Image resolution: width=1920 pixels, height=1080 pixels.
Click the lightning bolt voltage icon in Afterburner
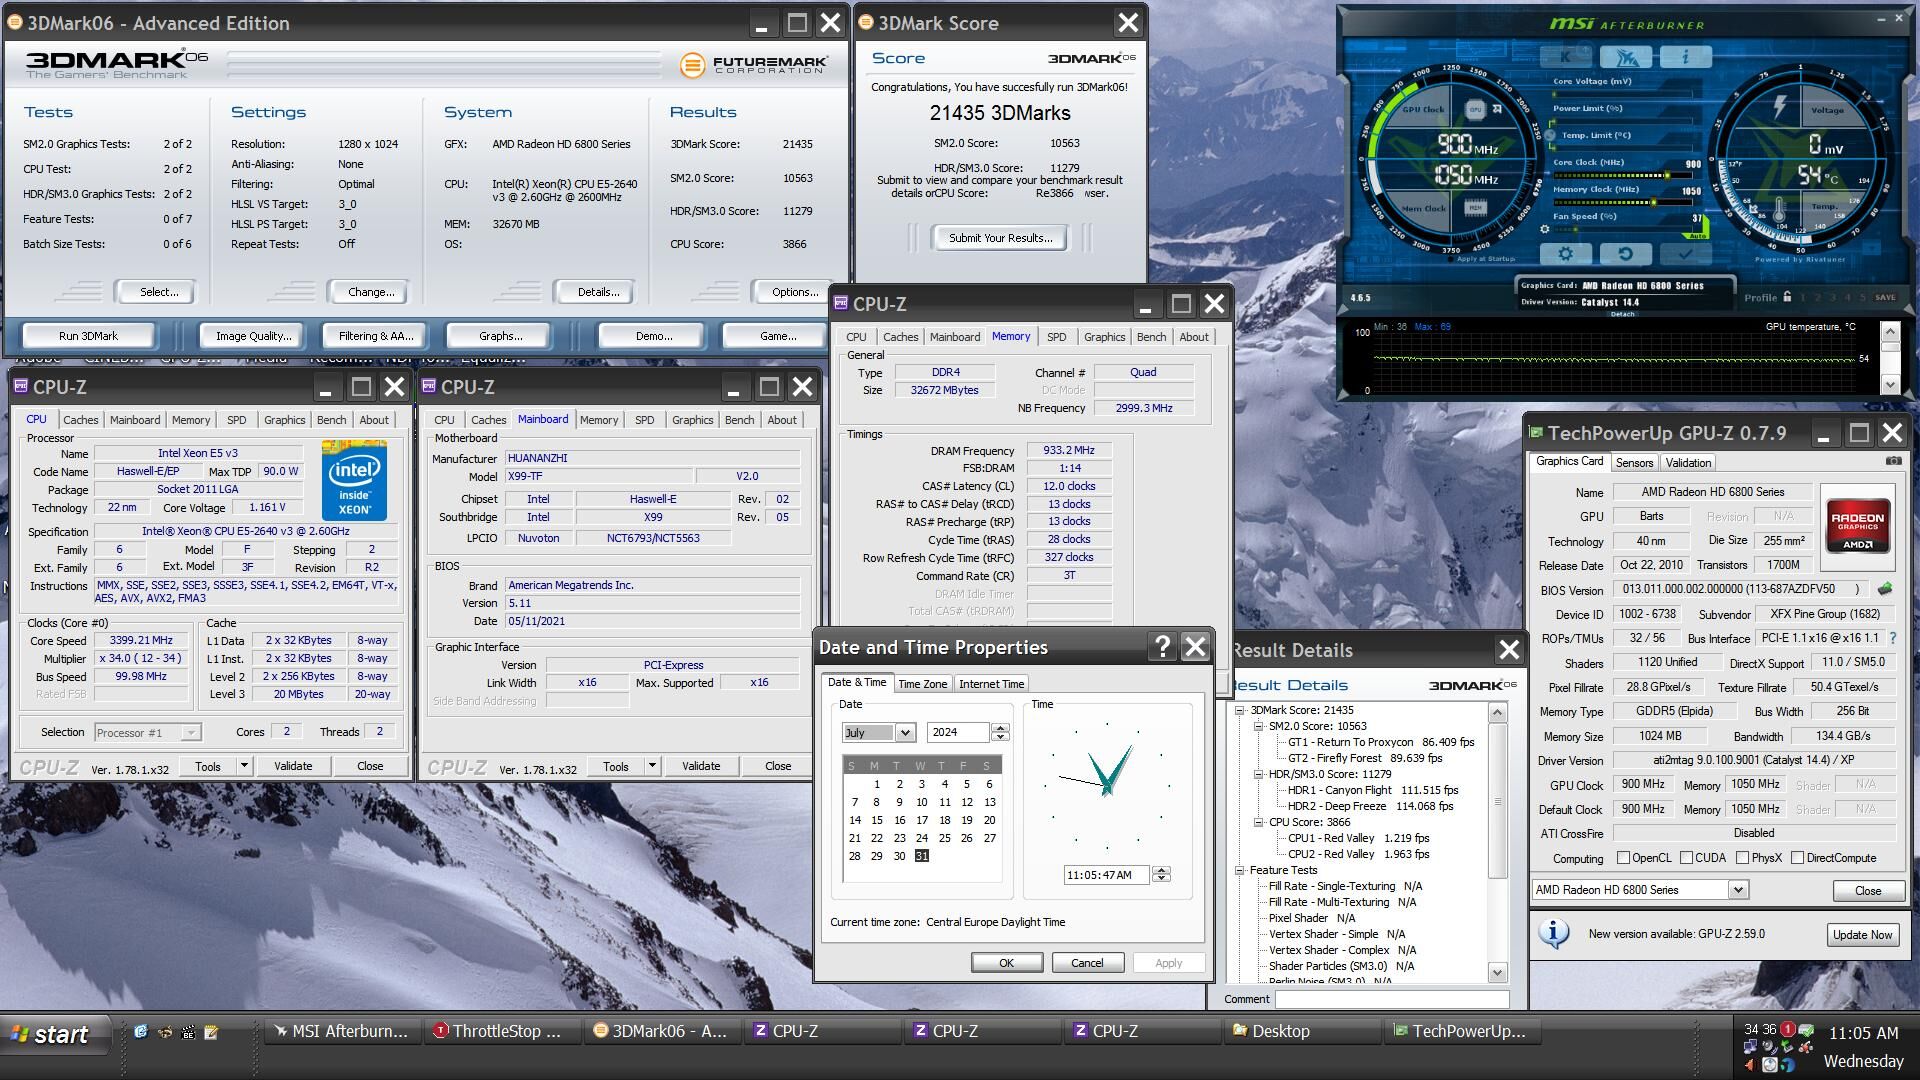(1779, 106)
